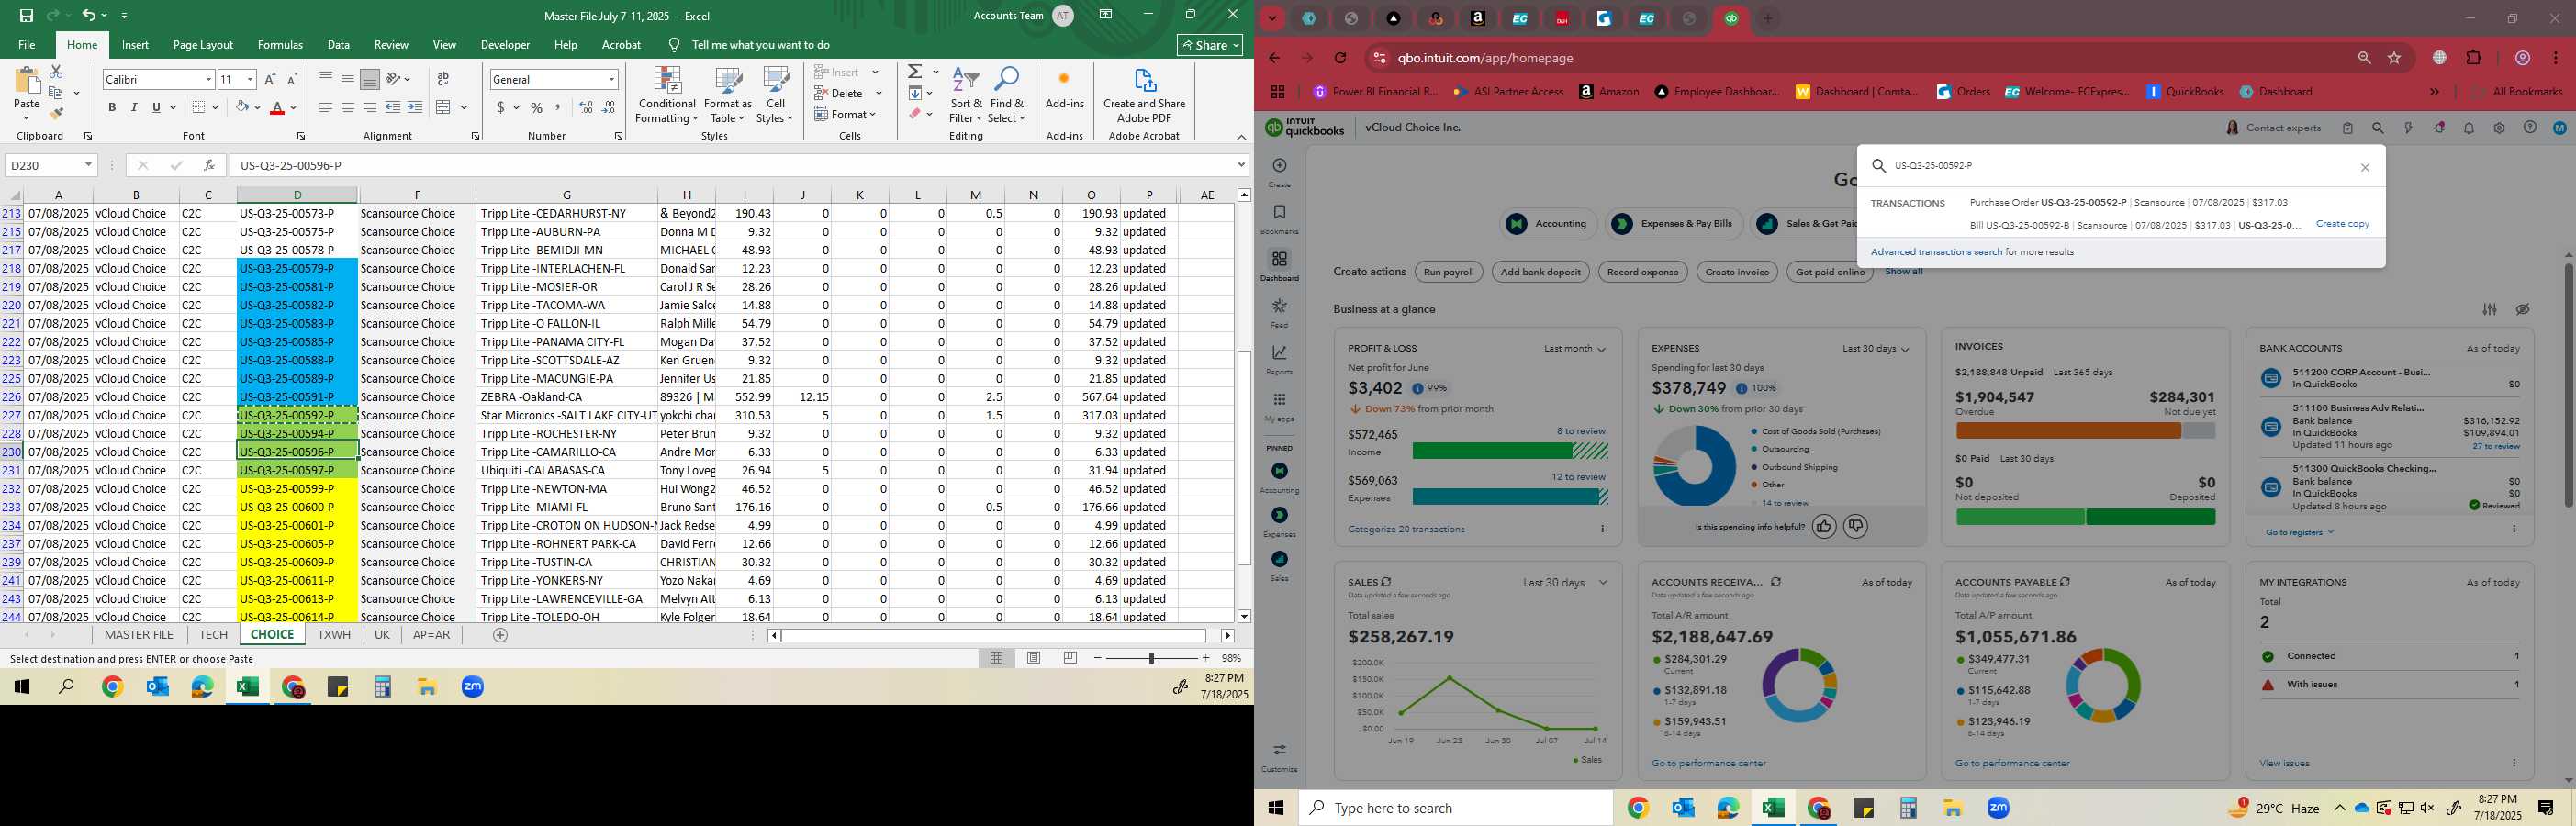Open Reports in QuickBooks left sidebar
2576x826 pixels.
[1279, 359]
